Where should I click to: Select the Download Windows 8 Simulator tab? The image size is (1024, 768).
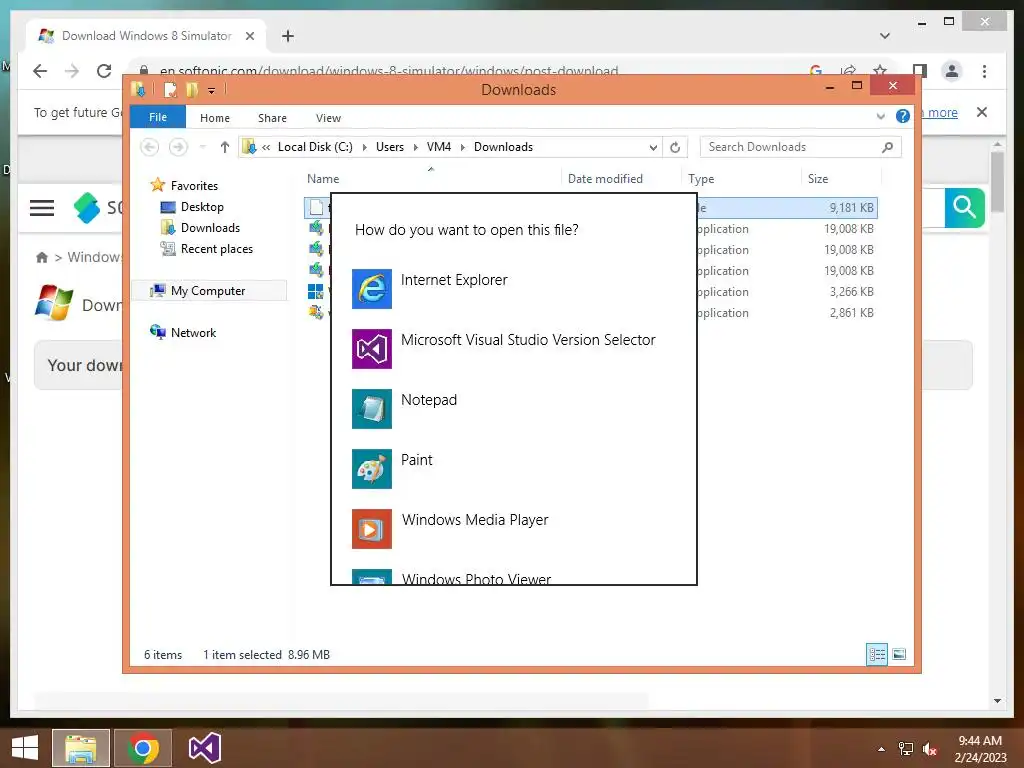[146, 36]
